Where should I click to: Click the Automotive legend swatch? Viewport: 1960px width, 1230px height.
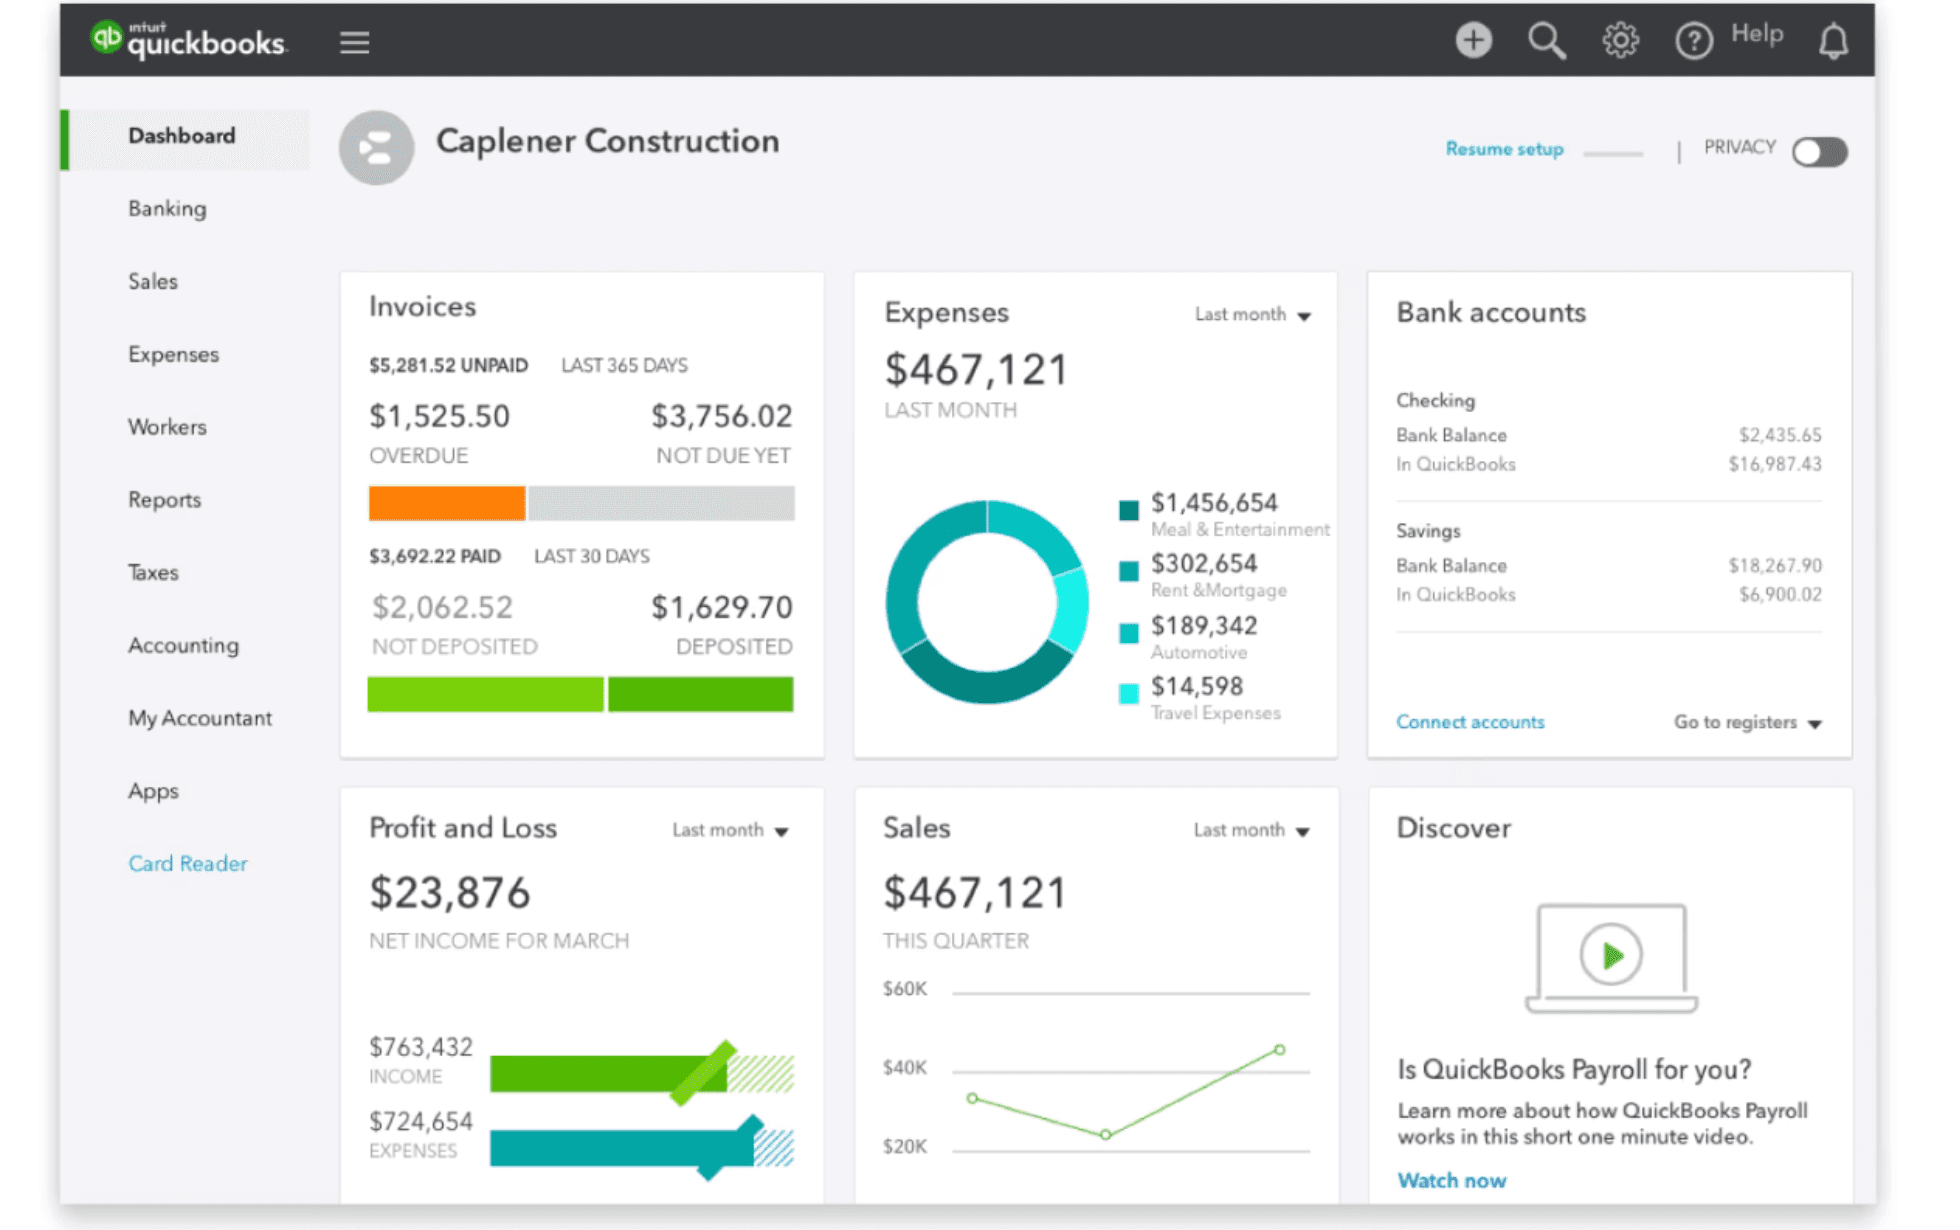click(1128, 633)
